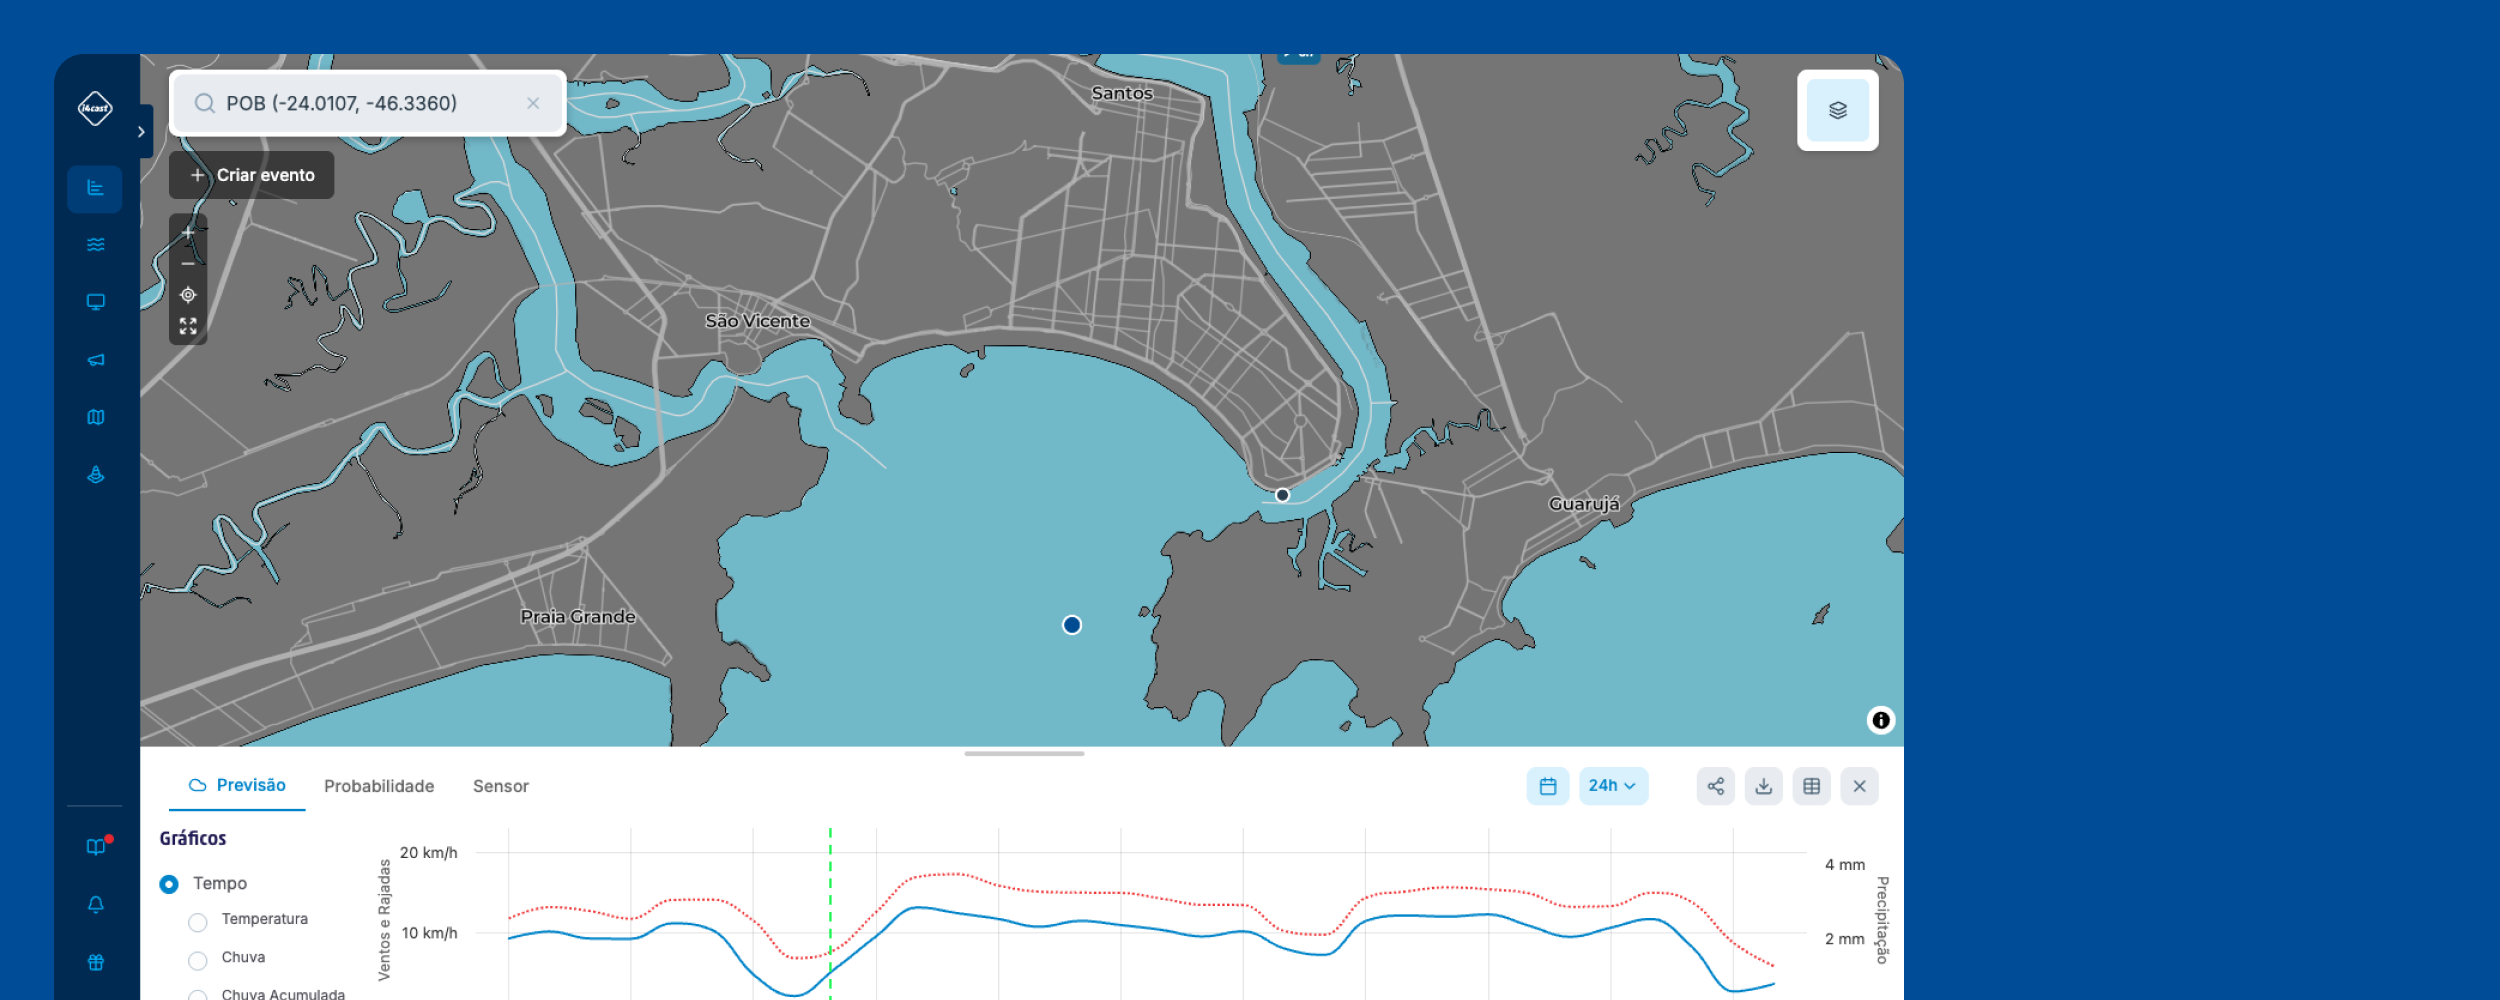Click the green dashed current-time marker

(830, 913)
